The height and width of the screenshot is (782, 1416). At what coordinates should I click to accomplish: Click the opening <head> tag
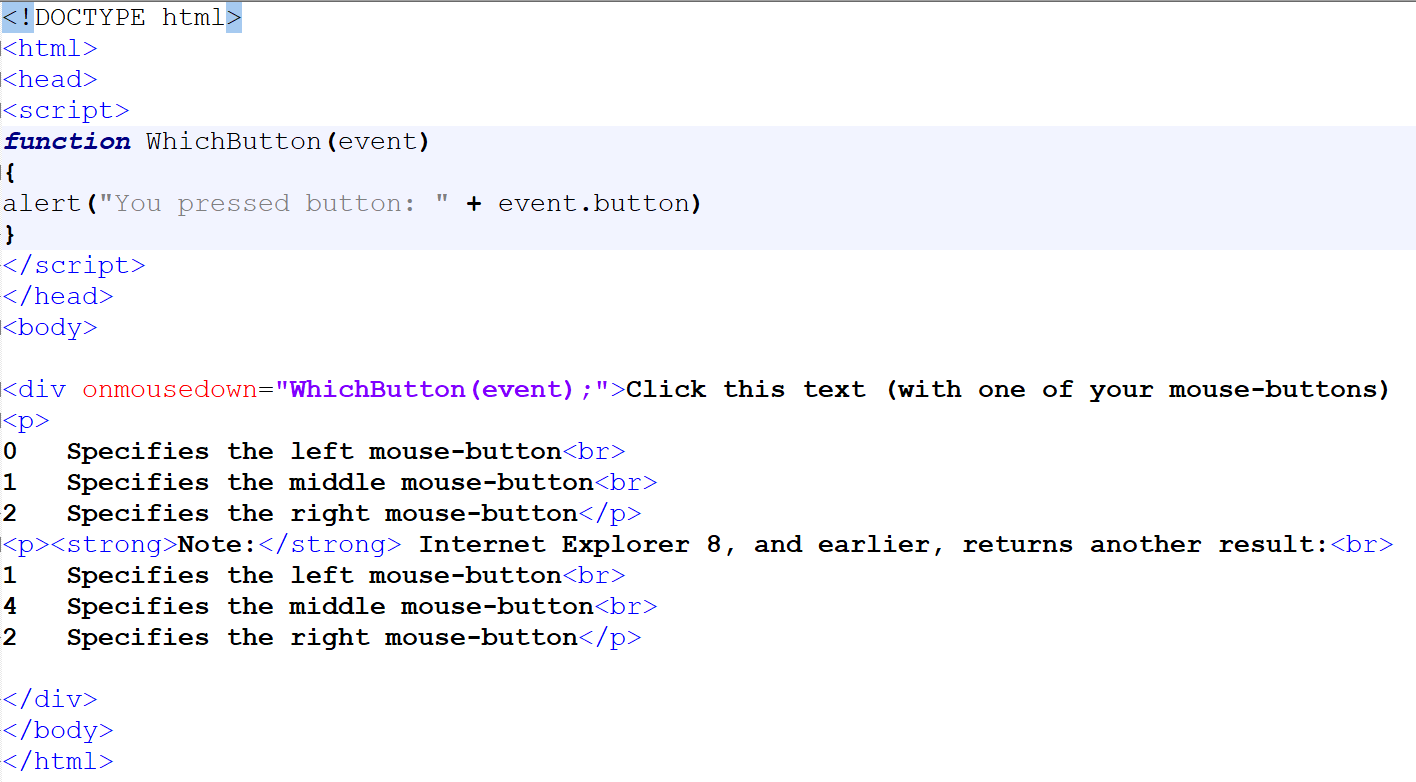[x=50, y=80]
